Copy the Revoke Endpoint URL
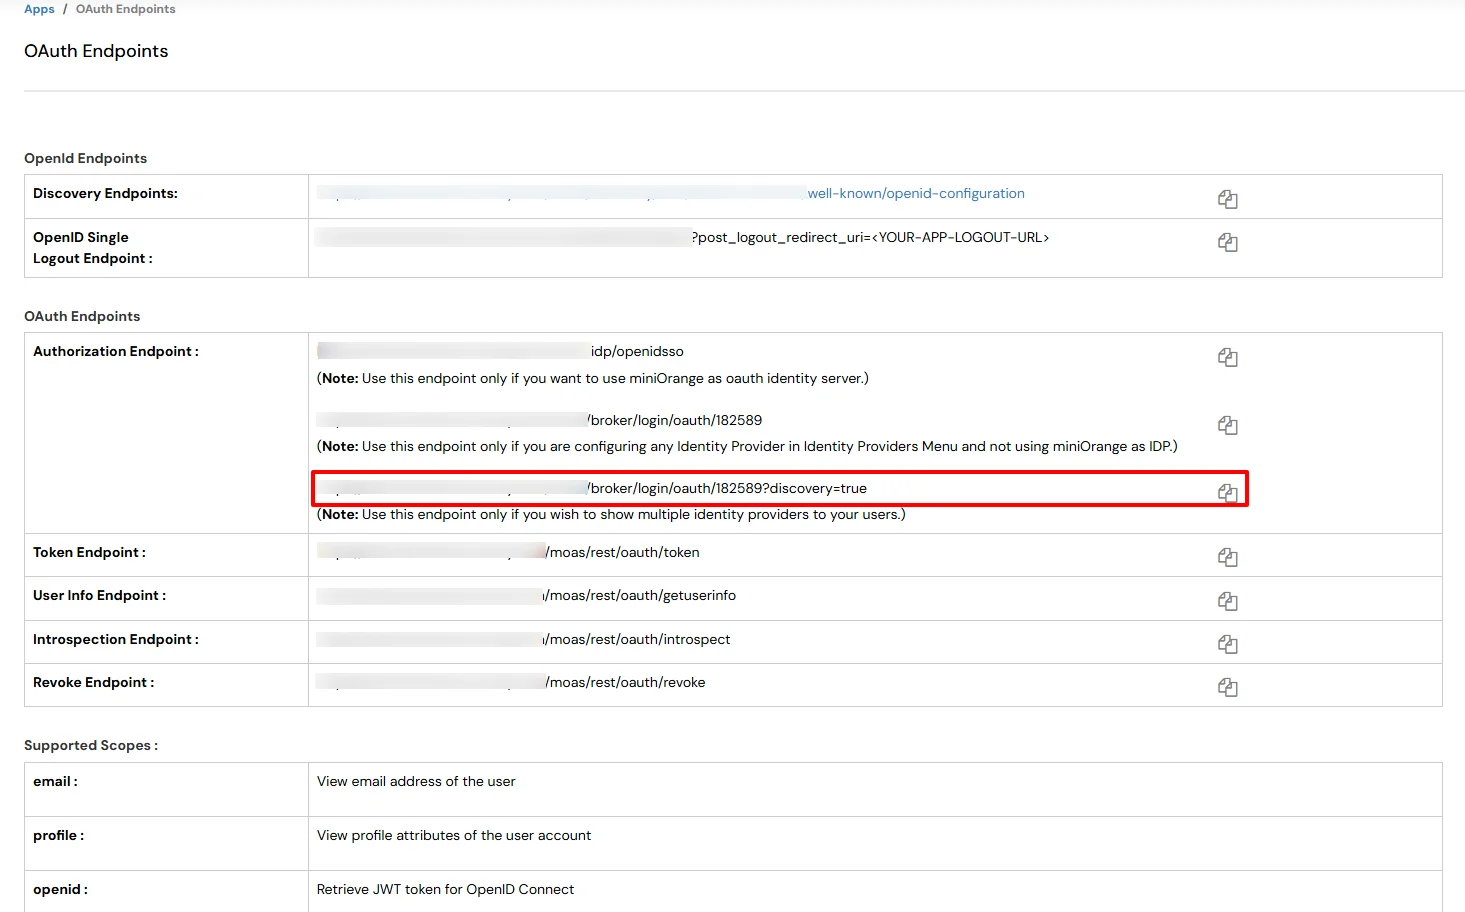Image resolution: width=1465 pixels, height=912 pixels. (1228, 687)
